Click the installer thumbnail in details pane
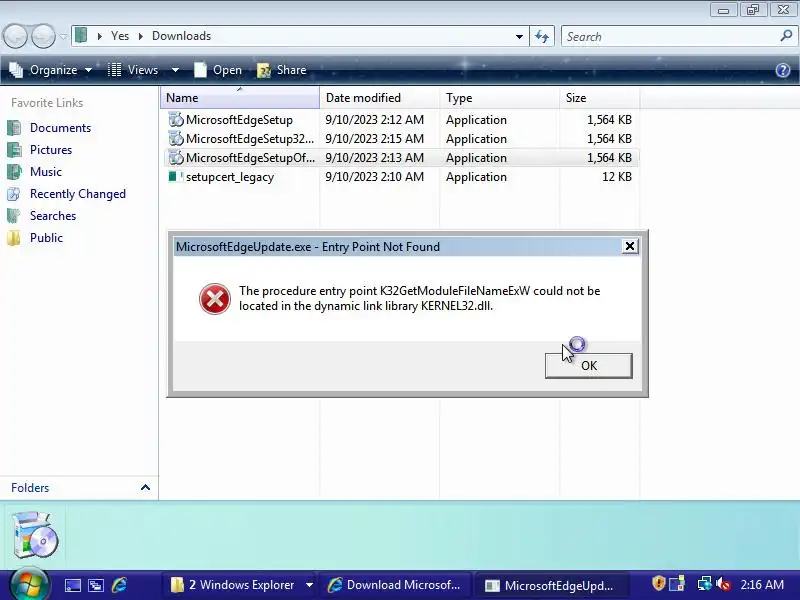 (35, 535)
